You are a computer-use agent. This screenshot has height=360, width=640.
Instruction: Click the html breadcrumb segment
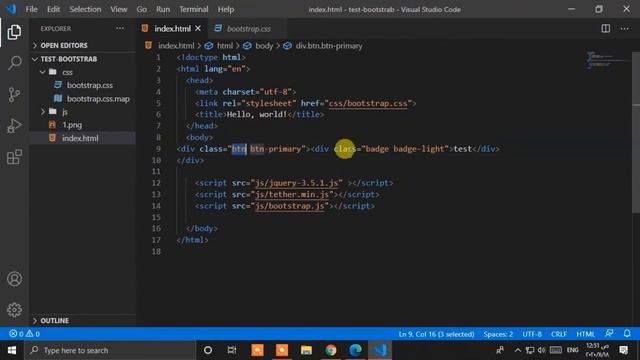[224, 46]
